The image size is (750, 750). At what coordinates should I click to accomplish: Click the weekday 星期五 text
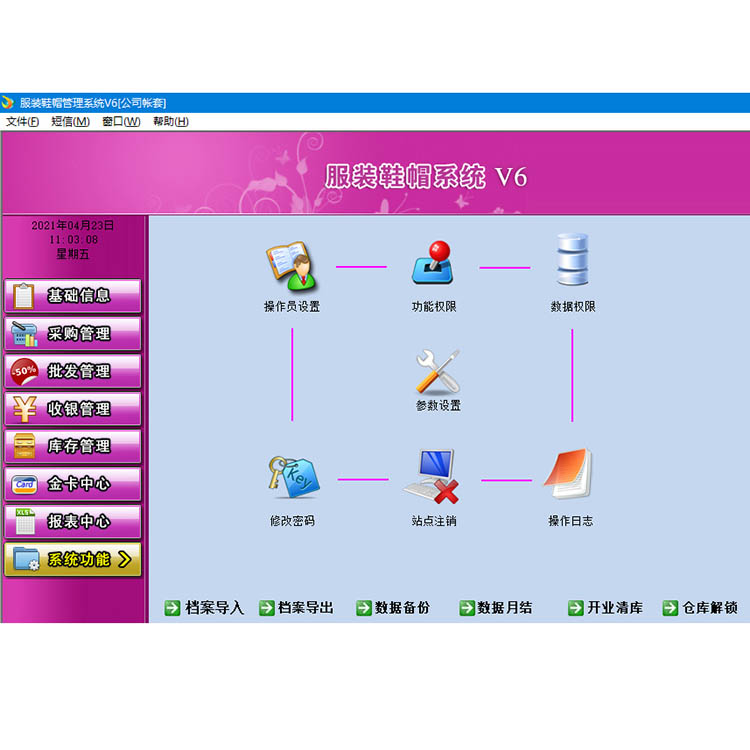point(73,254)
